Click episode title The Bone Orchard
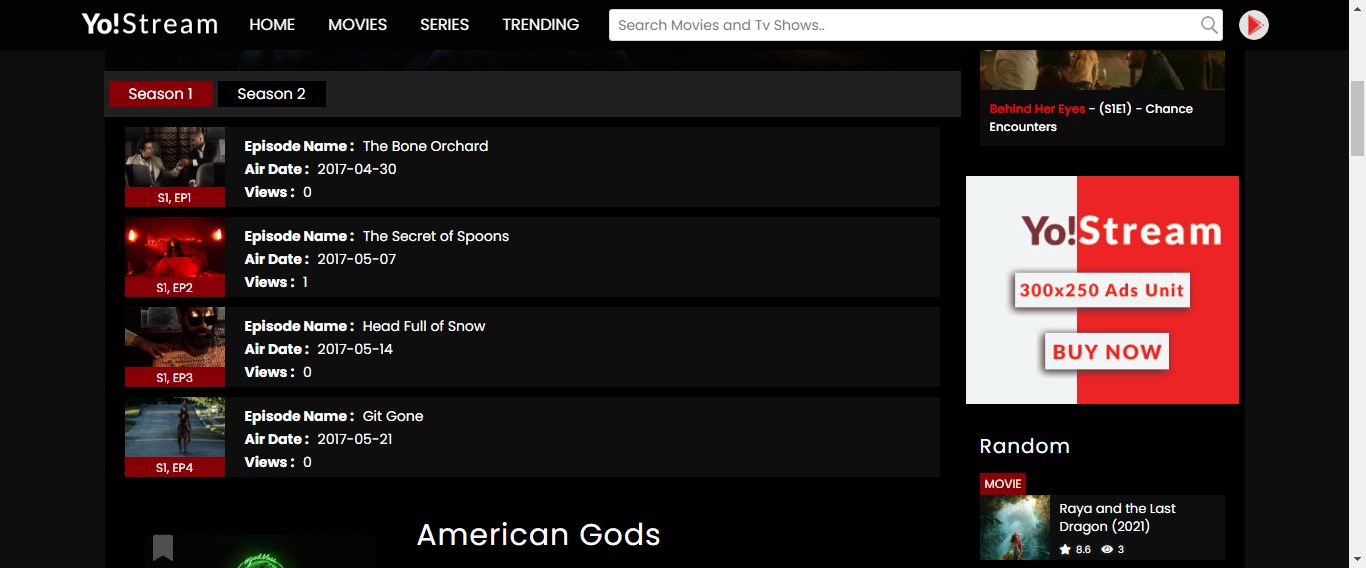This screenshot has height=568, width=1366. (x=426, y=146)
